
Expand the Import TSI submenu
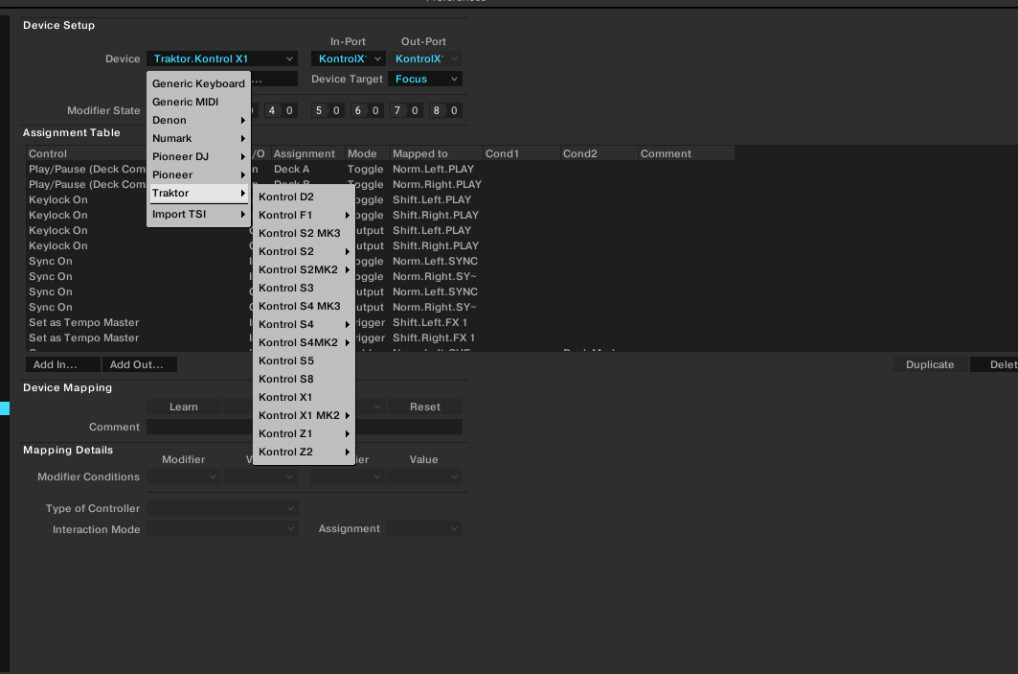coord(198,214)
